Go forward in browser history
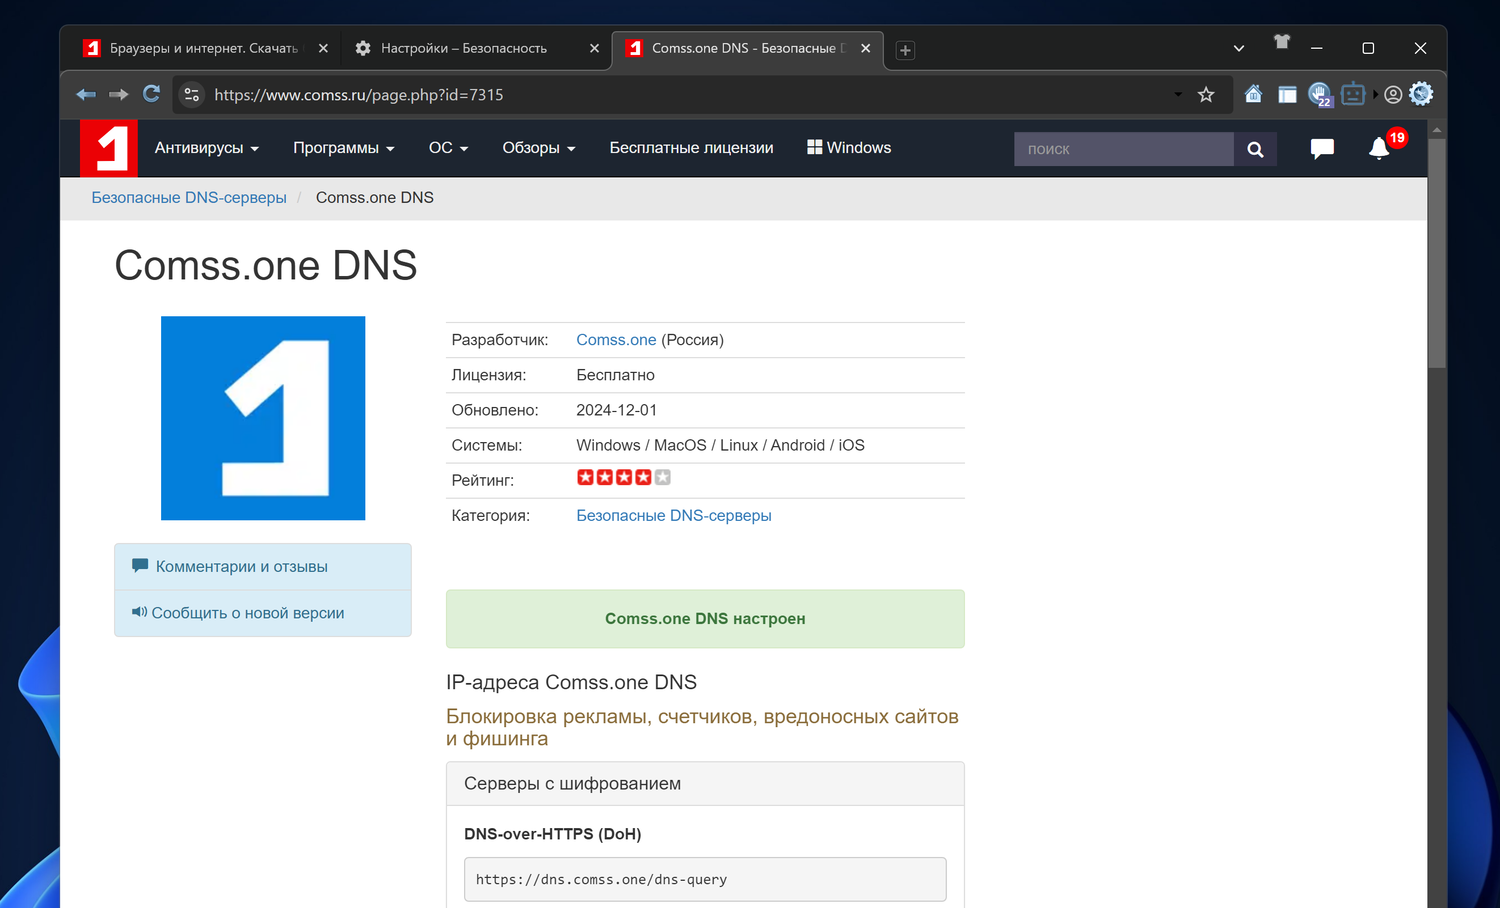Image resolution: width=1500 pixels, height=908 pixels. point(118,94)
